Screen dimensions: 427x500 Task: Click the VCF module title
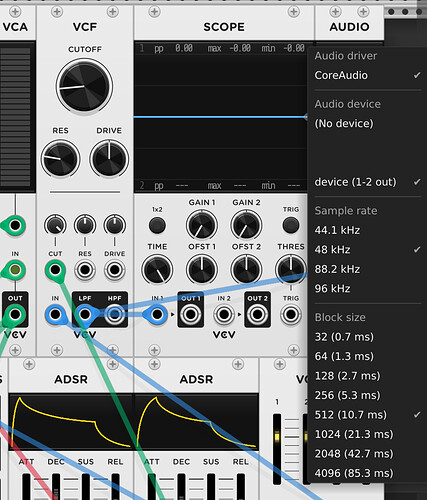click(85, 27)
